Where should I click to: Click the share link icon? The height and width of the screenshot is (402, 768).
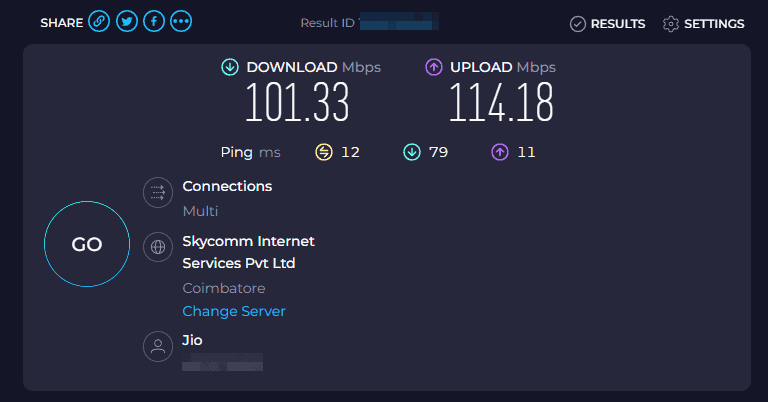coord(99,22)
